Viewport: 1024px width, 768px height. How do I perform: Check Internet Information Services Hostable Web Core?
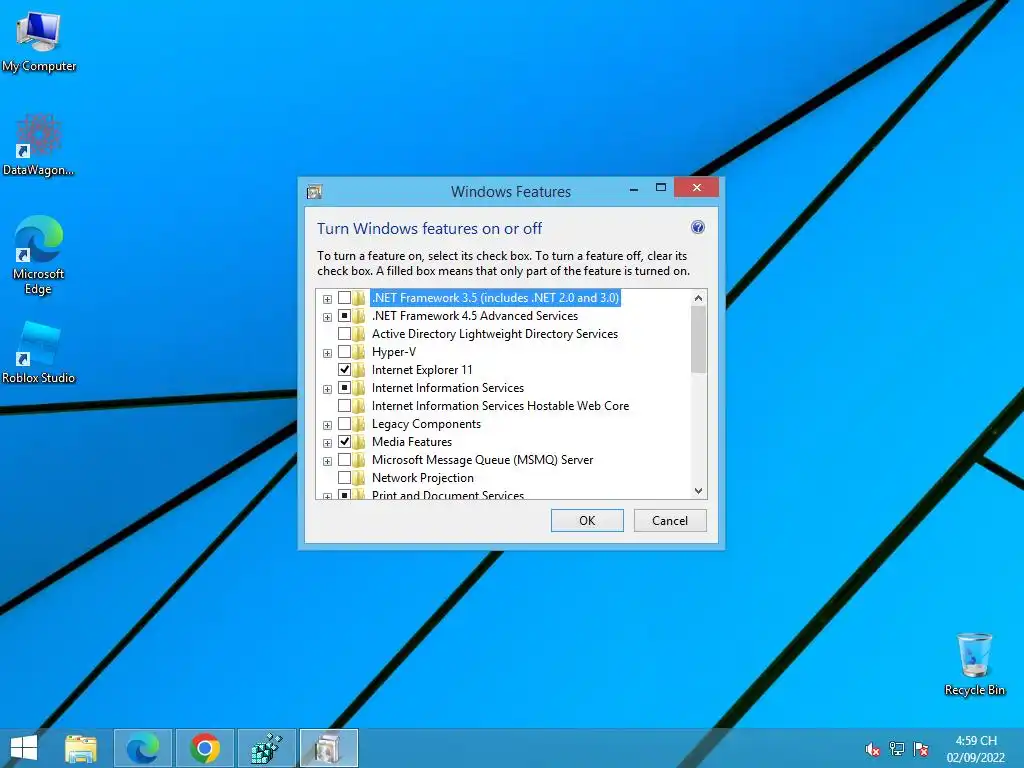click(344, 406)
